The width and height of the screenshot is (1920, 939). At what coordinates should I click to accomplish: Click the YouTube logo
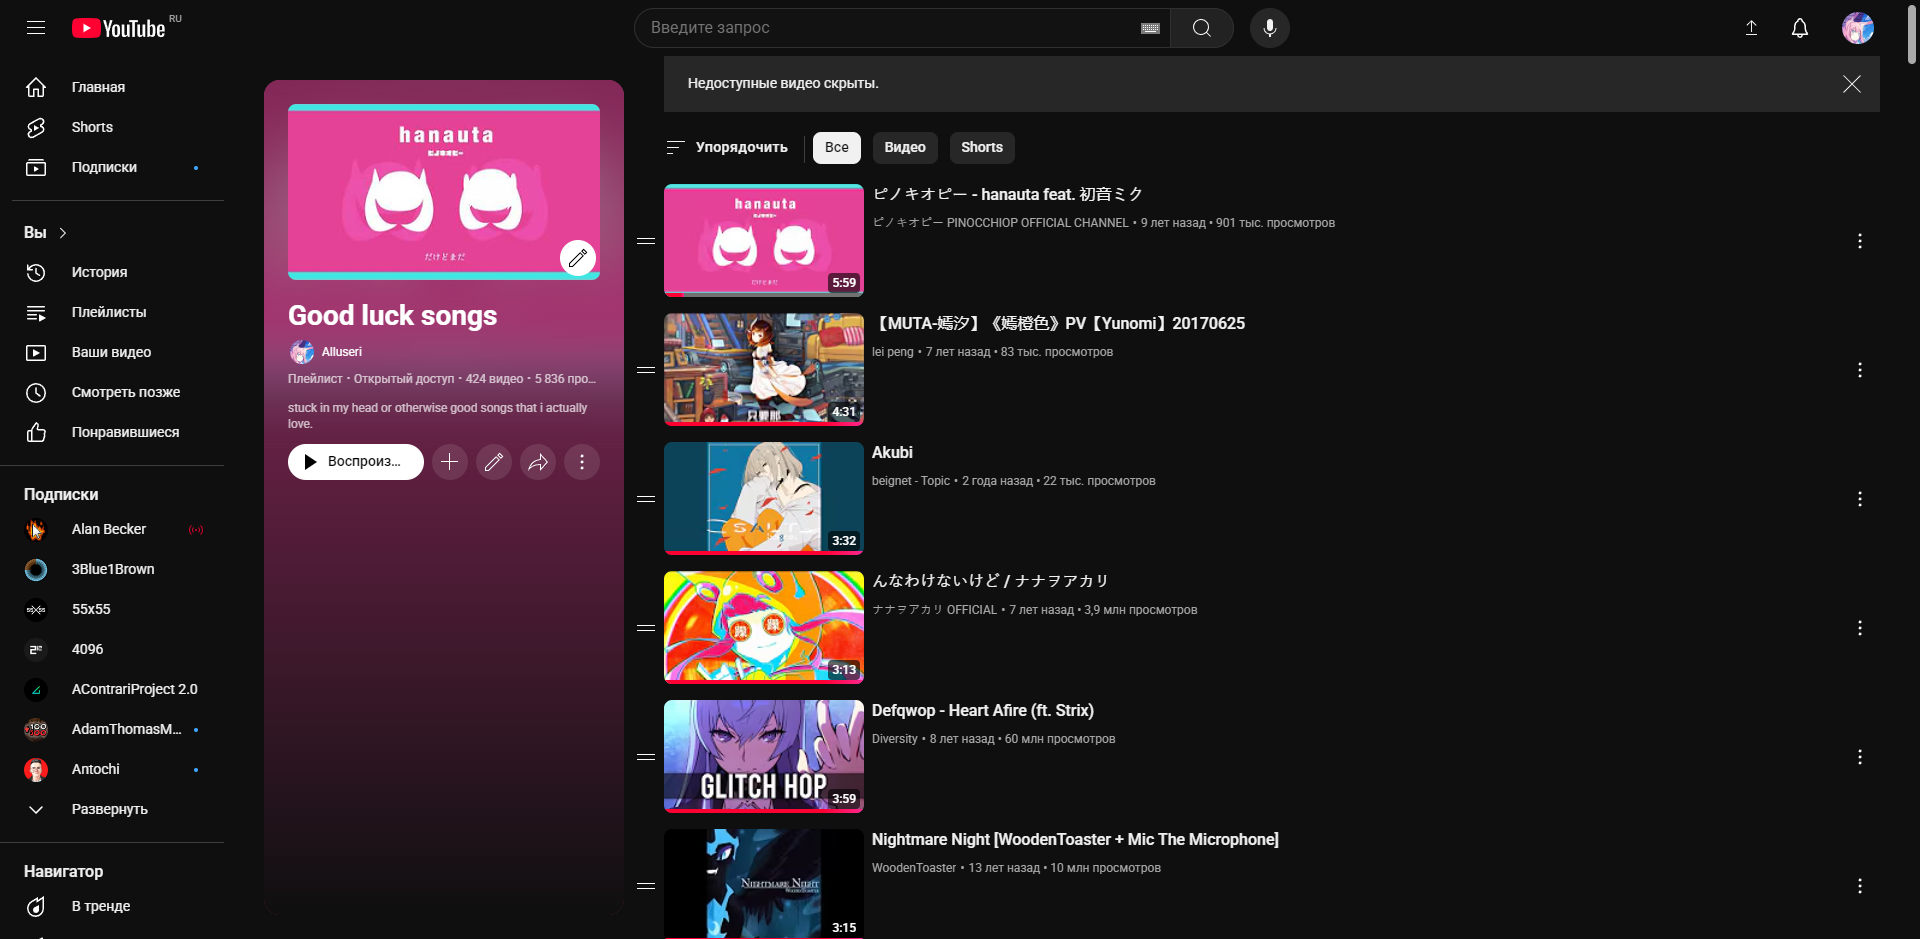pos(118,28)
